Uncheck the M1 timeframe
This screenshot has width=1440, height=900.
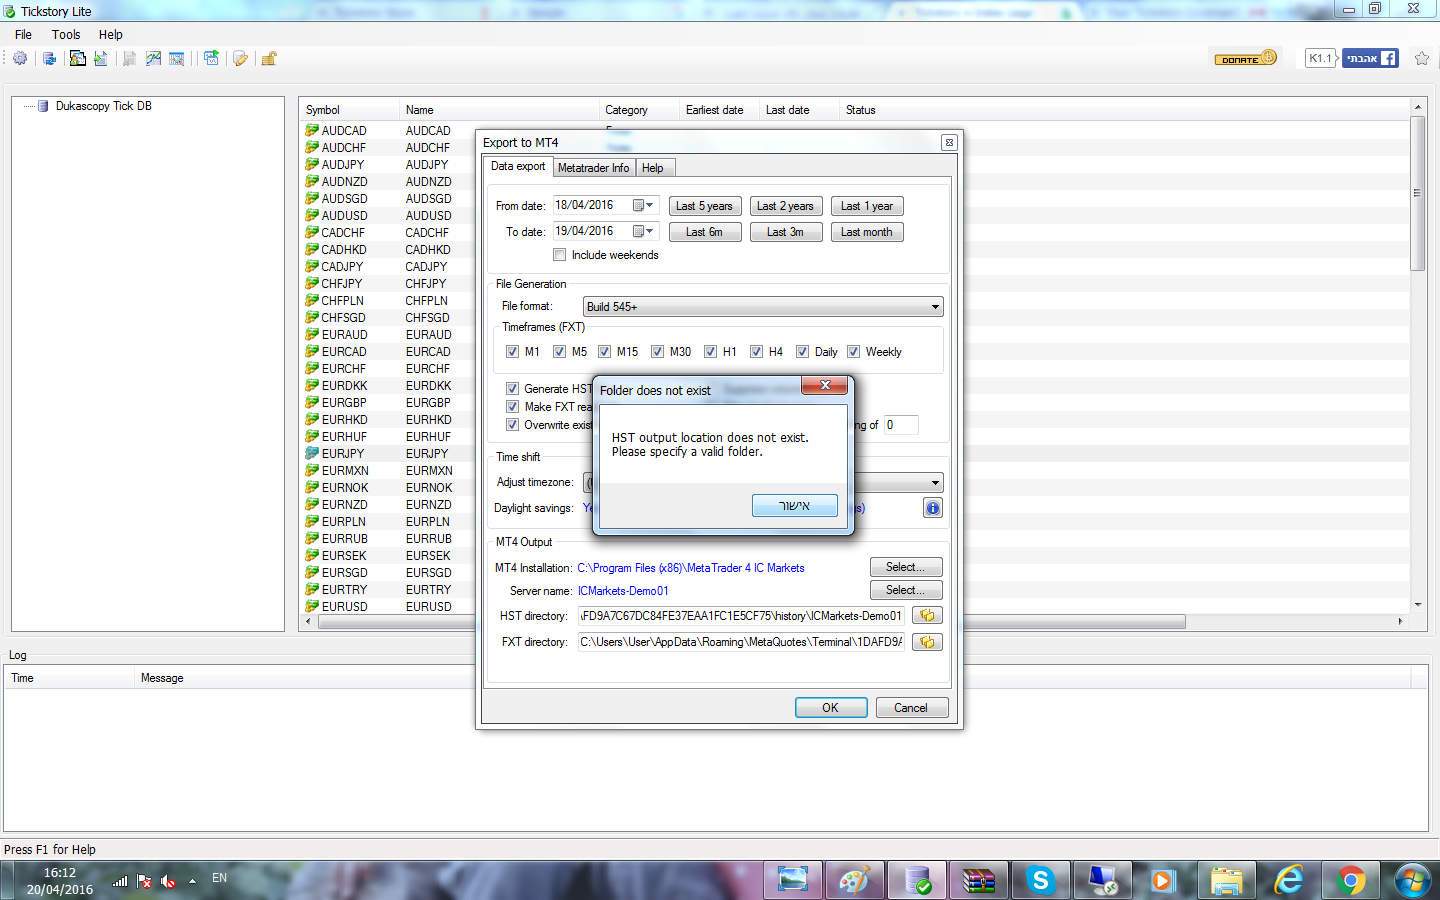(512, 352)
